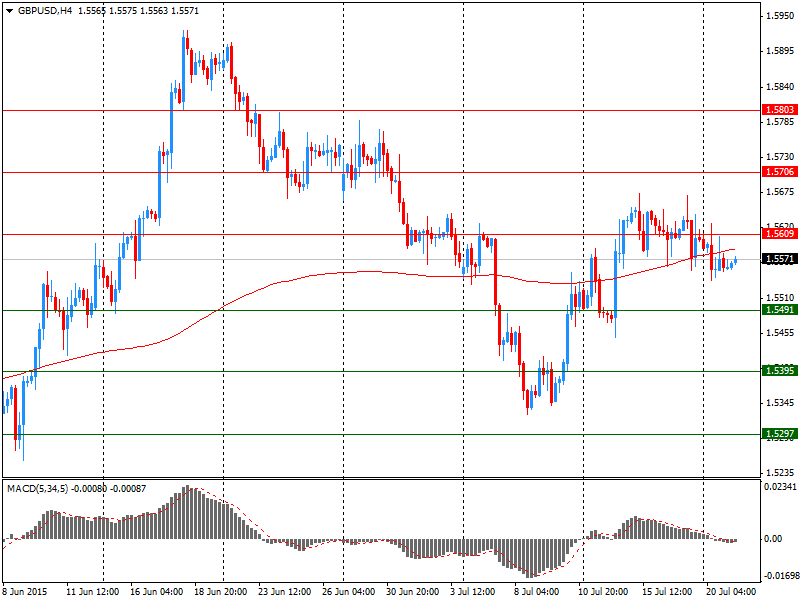Click the MACD 0.00 zero level value
800x600 pixels.
(774, 539)
